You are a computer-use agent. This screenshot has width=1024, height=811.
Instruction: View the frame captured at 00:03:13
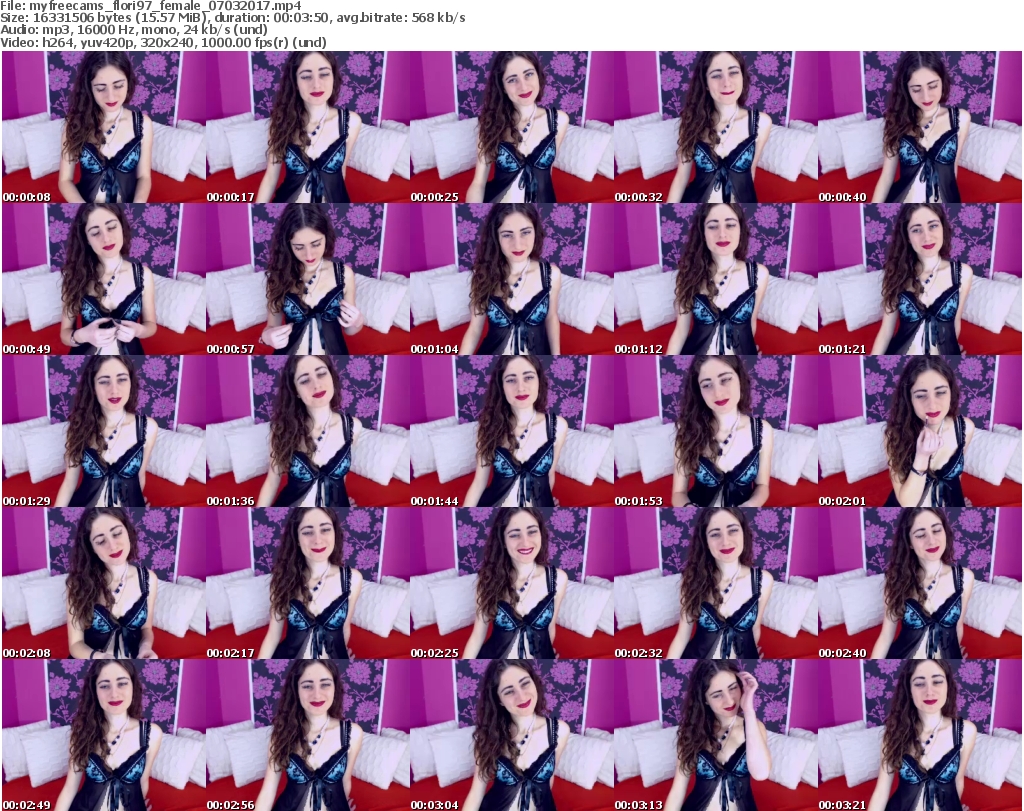[716, 735]
